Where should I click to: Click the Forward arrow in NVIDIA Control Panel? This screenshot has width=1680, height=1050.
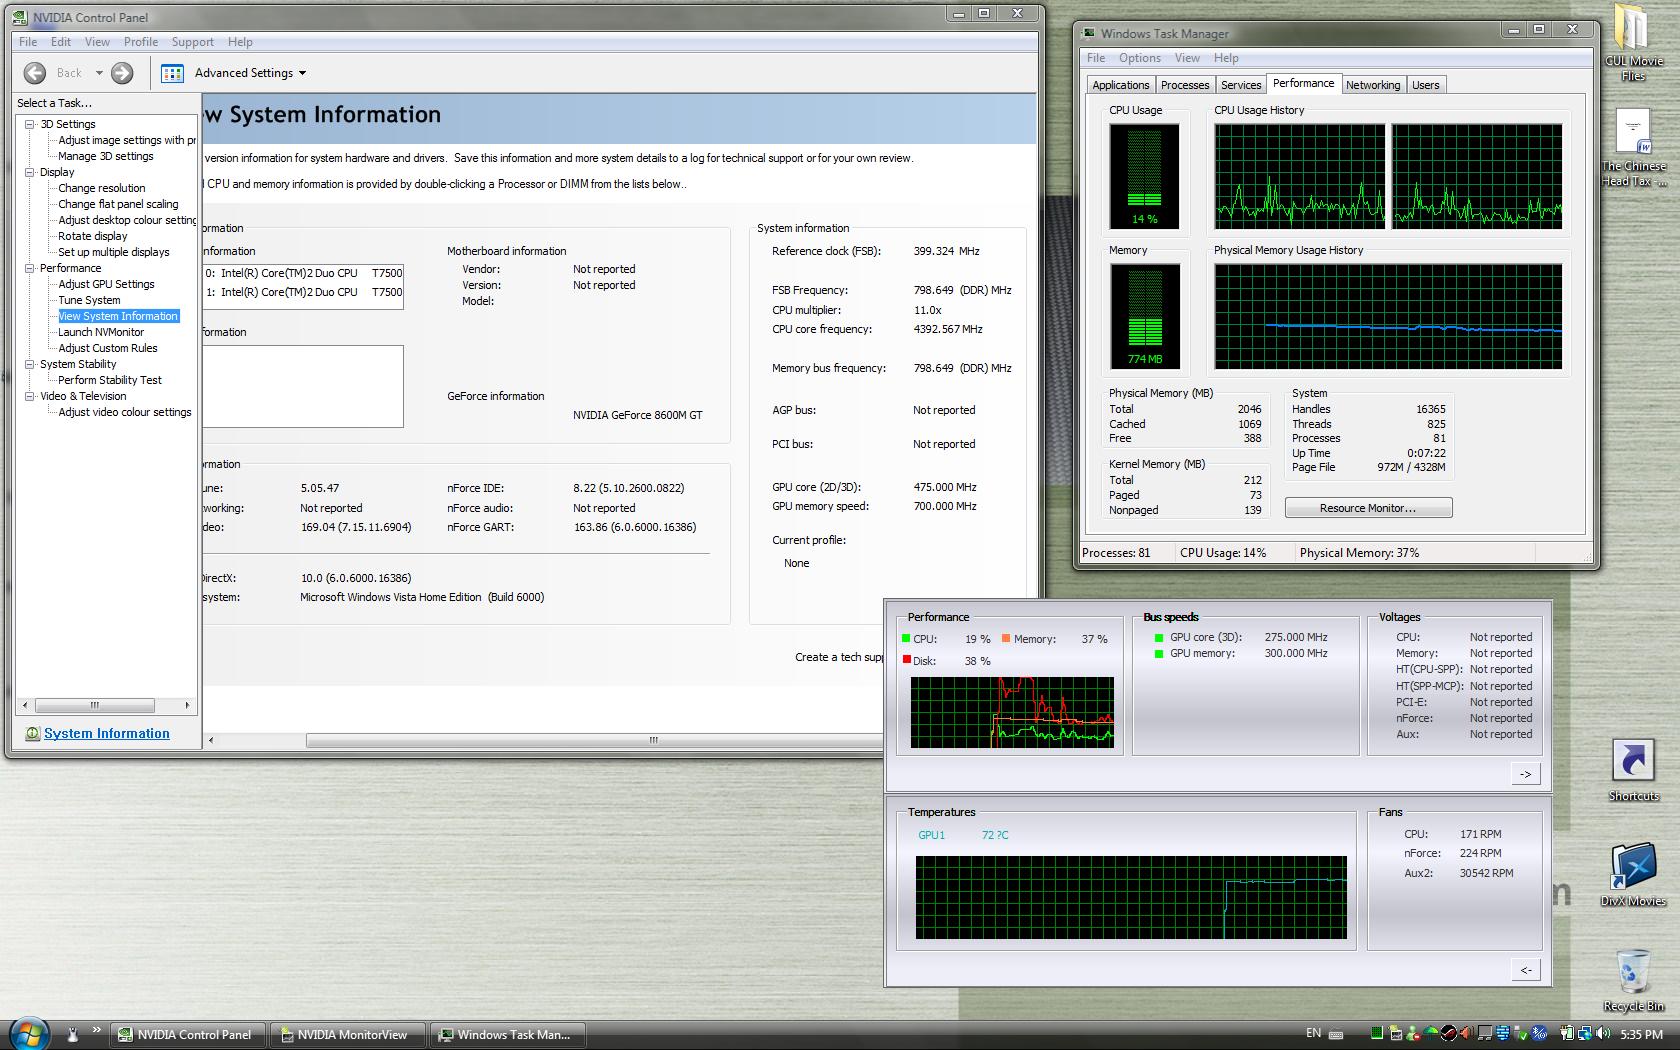coord(122,73)
